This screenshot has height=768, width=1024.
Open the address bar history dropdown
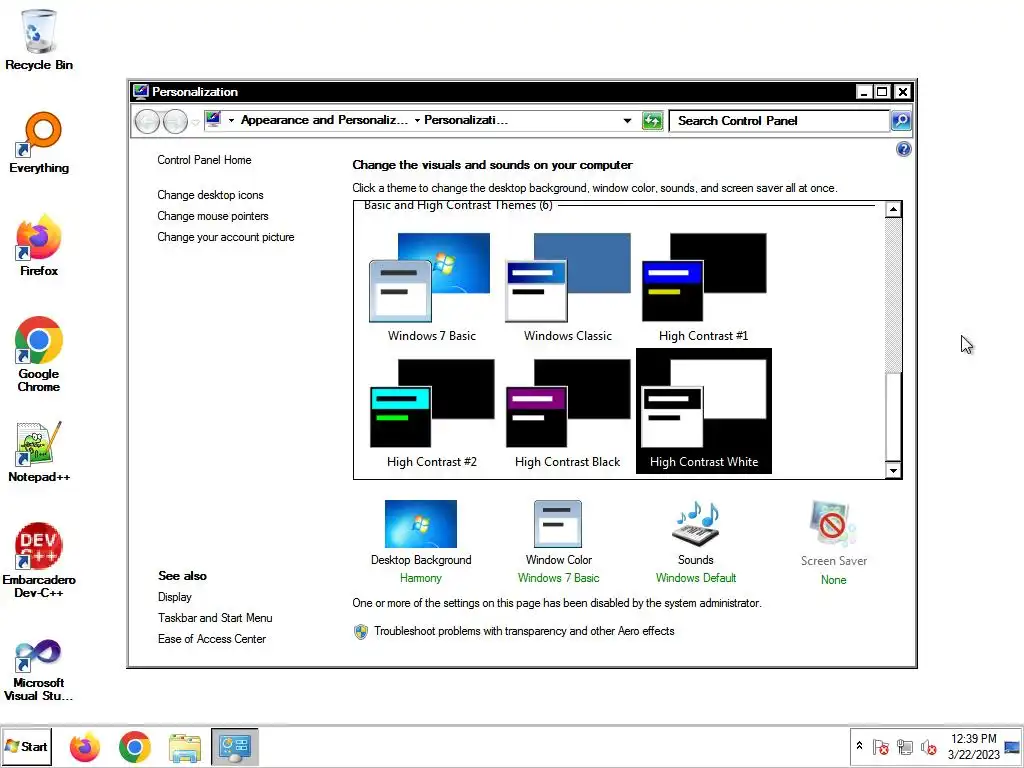point(627,121)
